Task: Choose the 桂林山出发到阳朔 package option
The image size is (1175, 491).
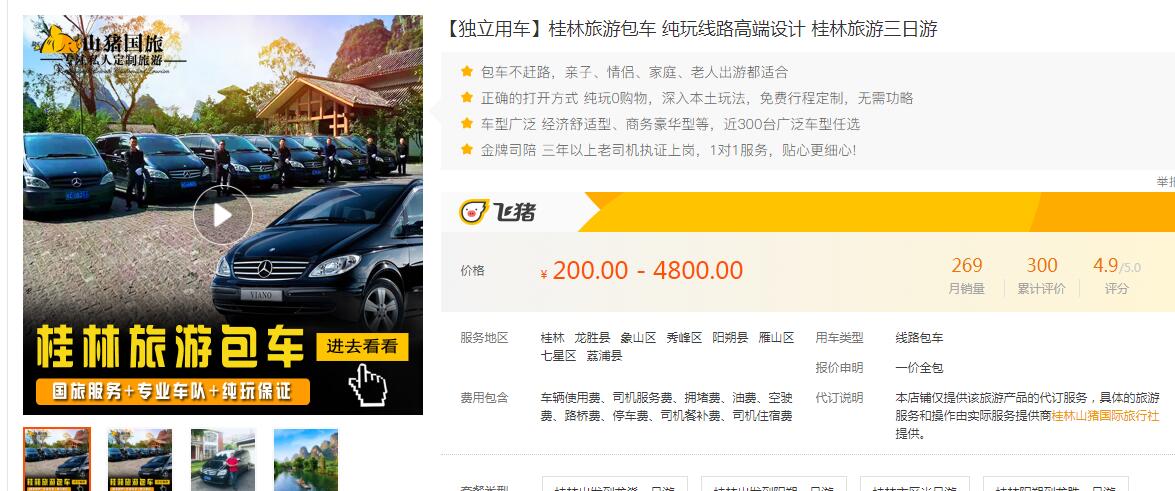Action: (774, 484)
